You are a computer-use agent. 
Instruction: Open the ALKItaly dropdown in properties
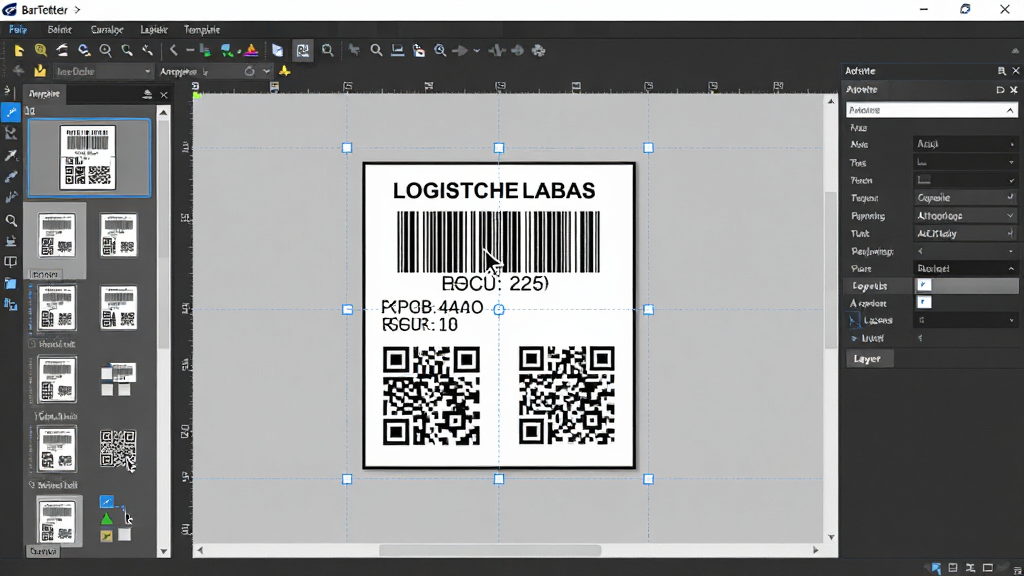click(x=965, y=233)
